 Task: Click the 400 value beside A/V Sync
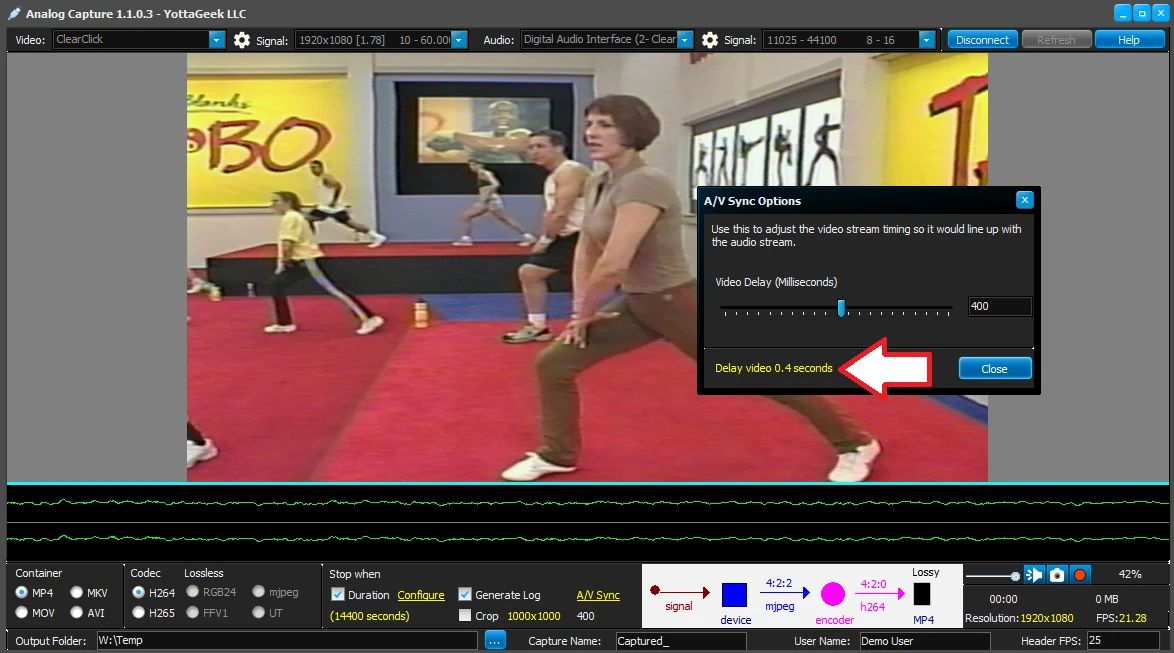[586, 616]
